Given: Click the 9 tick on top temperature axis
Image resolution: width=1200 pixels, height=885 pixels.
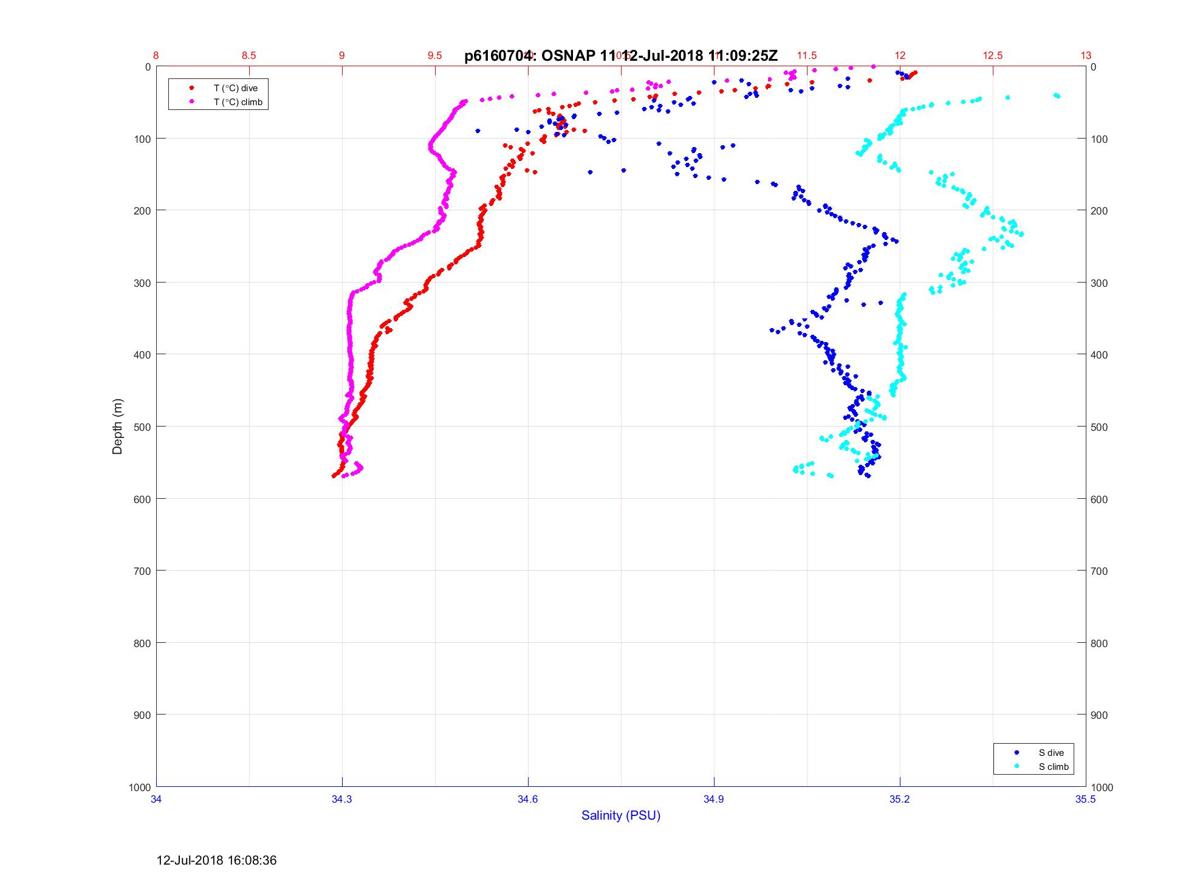Looking at the screenshot, I should tap(342, 56).
